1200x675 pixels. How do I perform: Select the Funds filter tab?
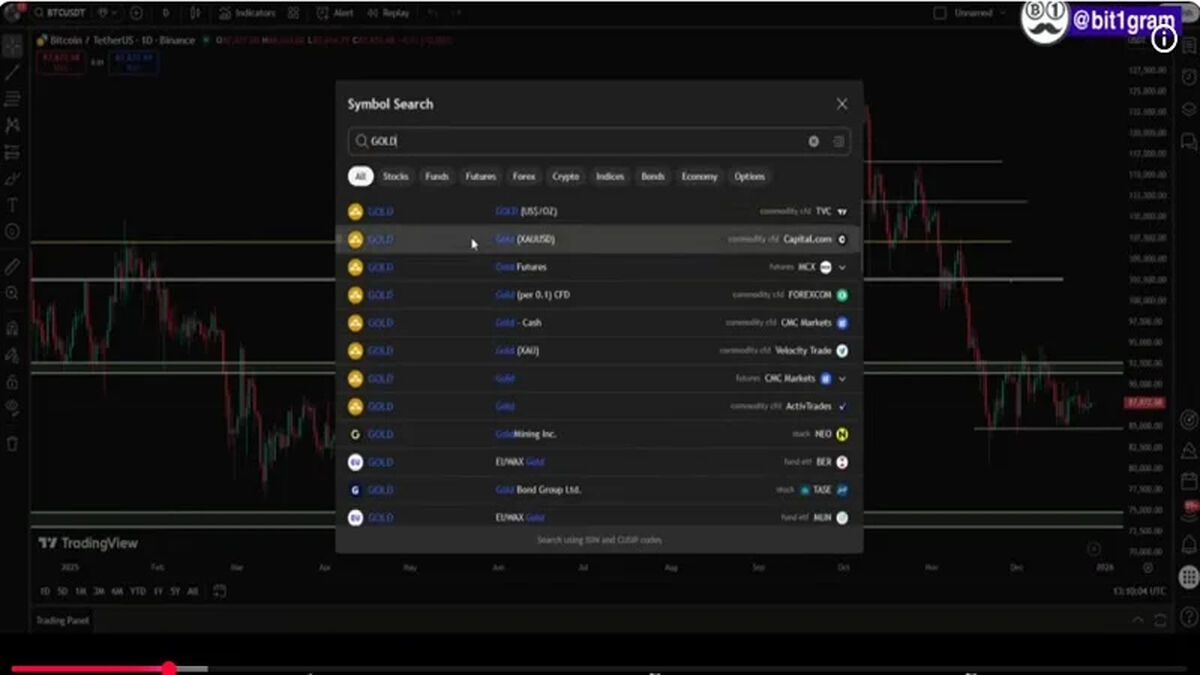tap(437, 176)
